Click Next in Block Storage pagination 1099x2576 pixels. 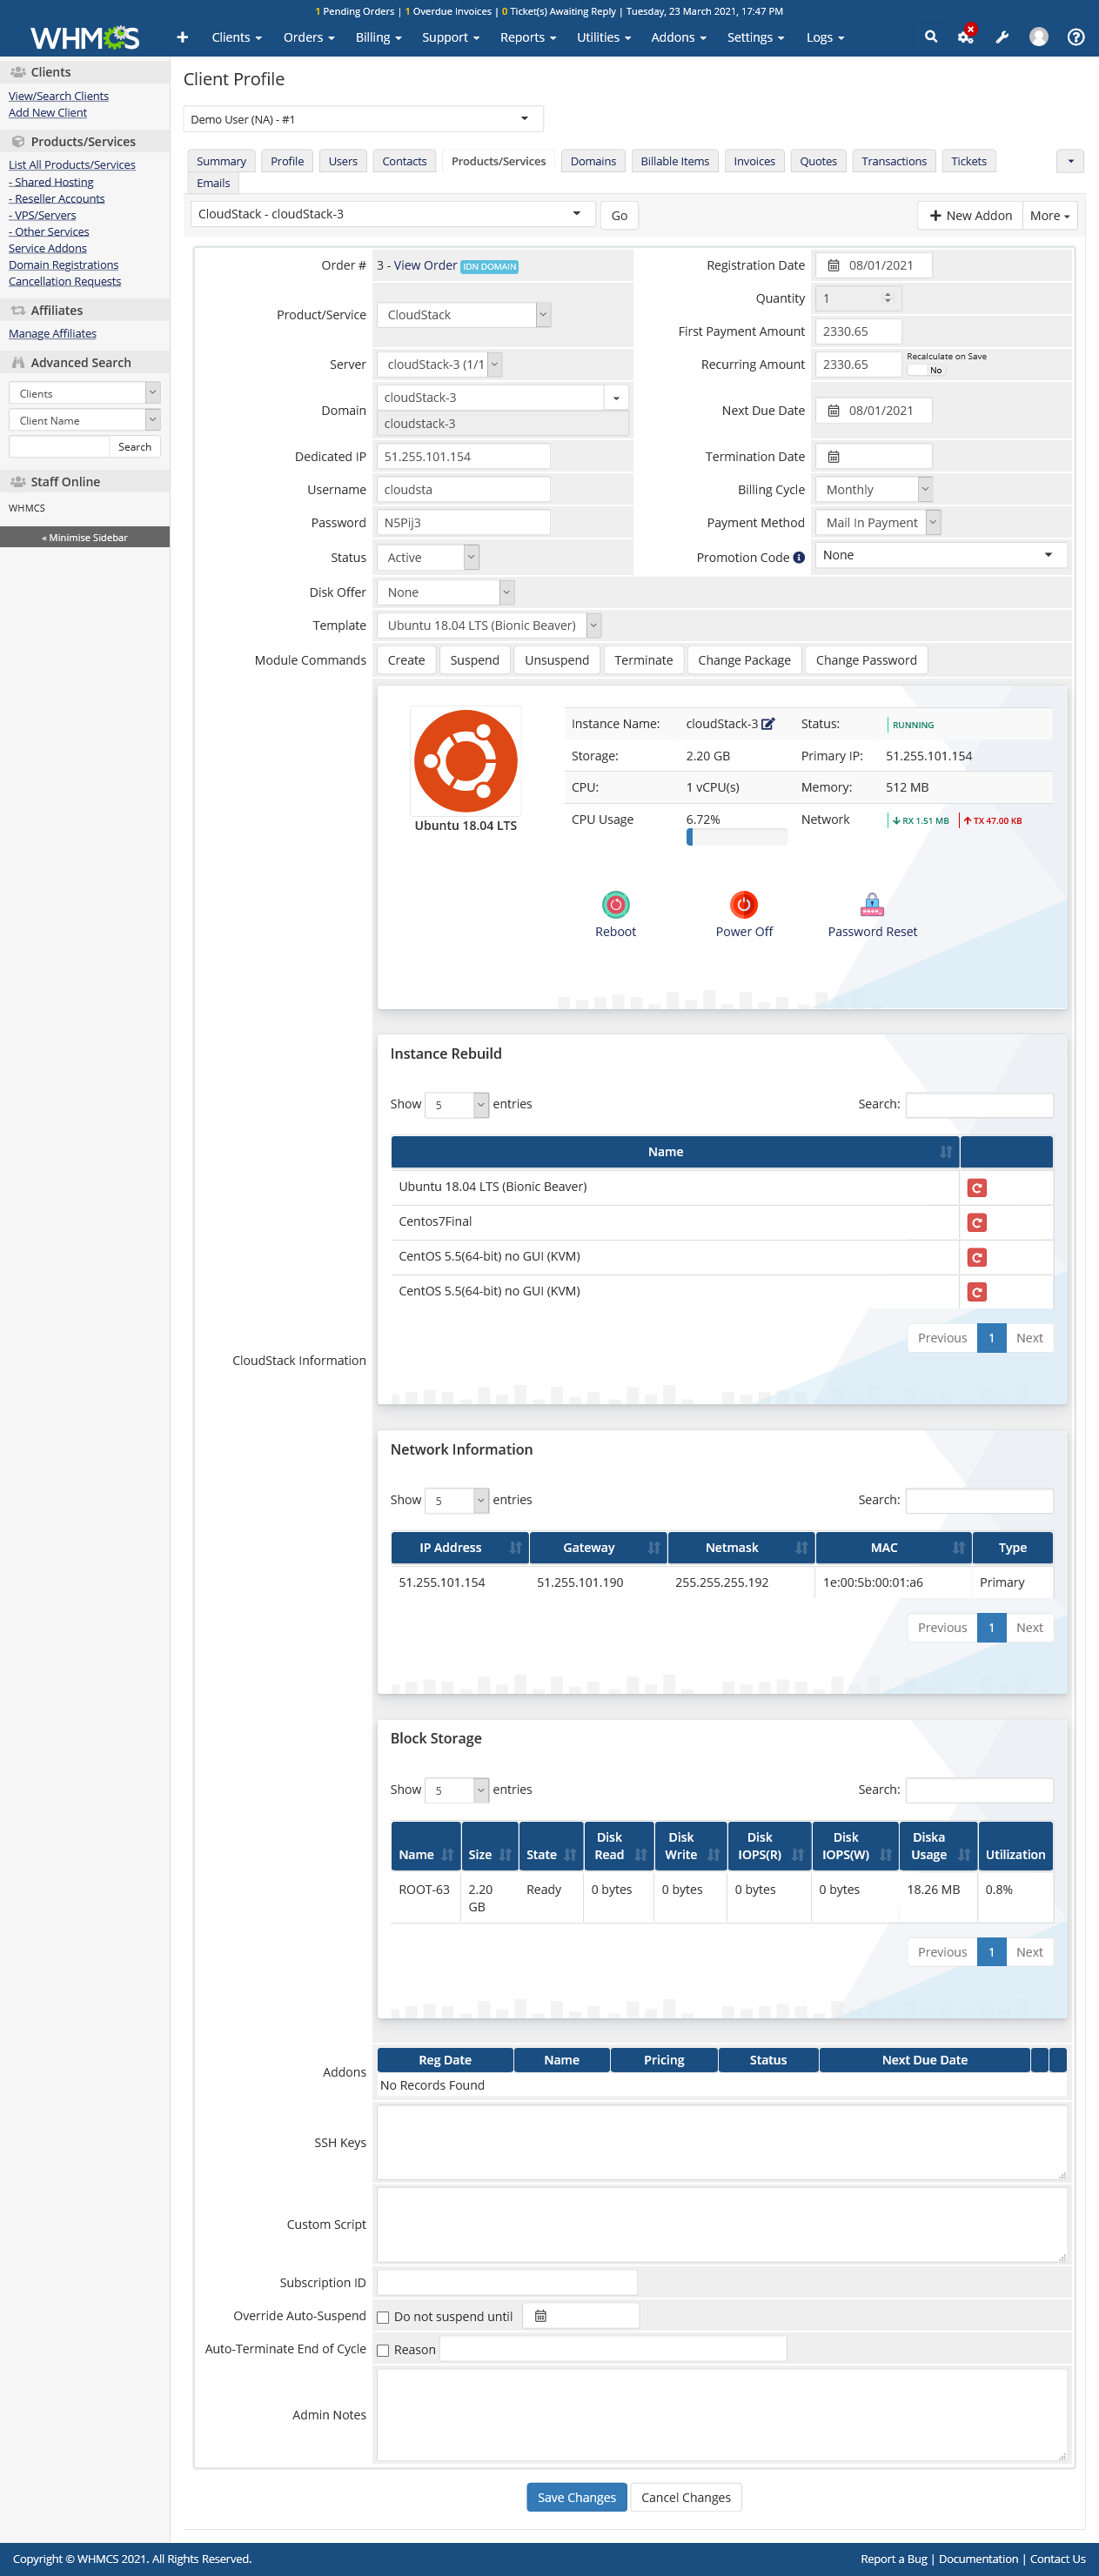click(x=1029, y=1952)
